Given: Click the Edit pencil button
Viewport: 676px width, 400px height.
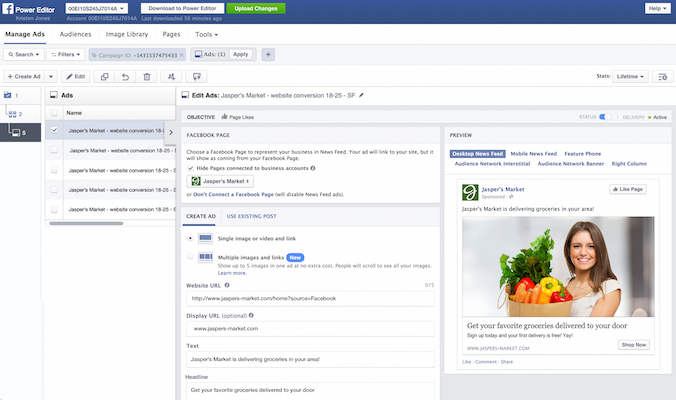Looking at the screenshot, I should click(75, 77).
